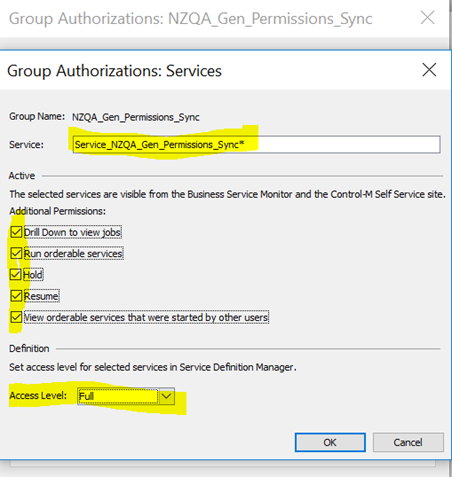
Task: Select the Group Name value NZQA_Gen_Permissions_Sync
Action: (136, 117)
